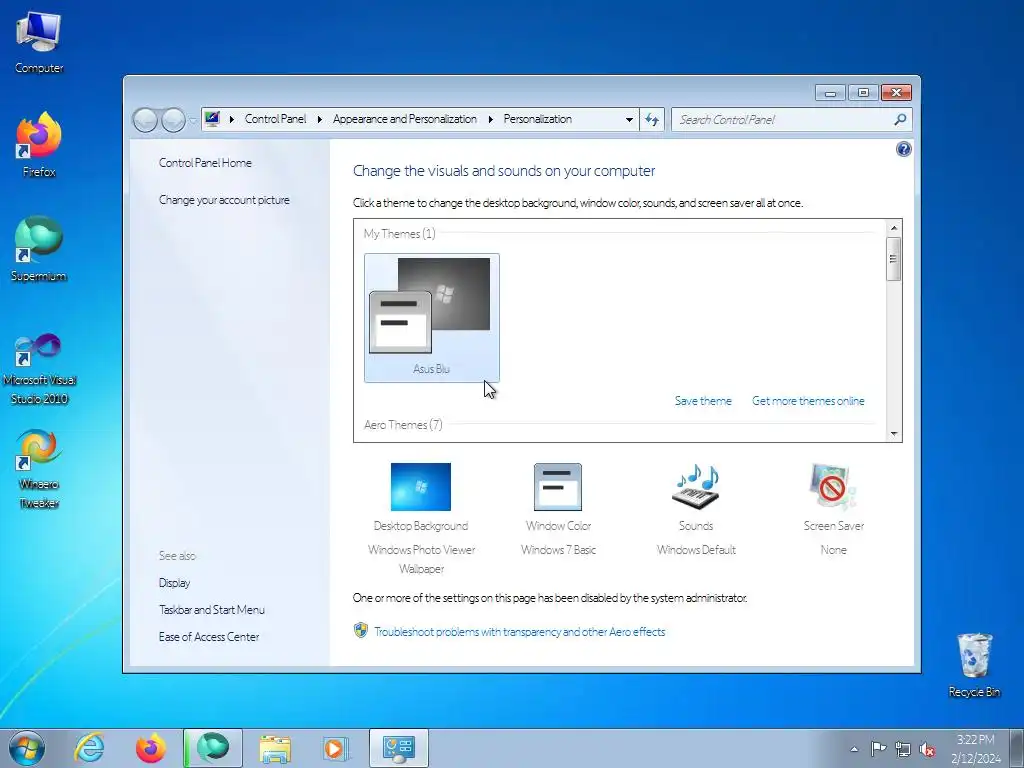Open the network icon in the tray
This screenshot has height=768, width=1024.
click(903, 749)
